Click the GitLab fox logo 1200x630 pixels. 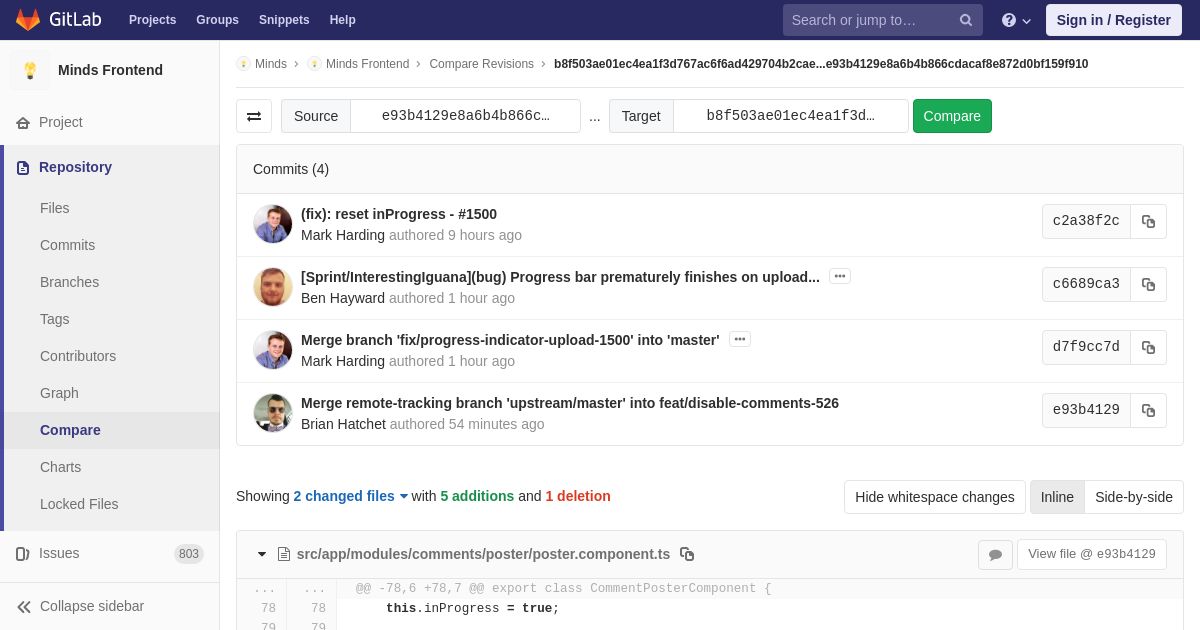click(28, 20)
